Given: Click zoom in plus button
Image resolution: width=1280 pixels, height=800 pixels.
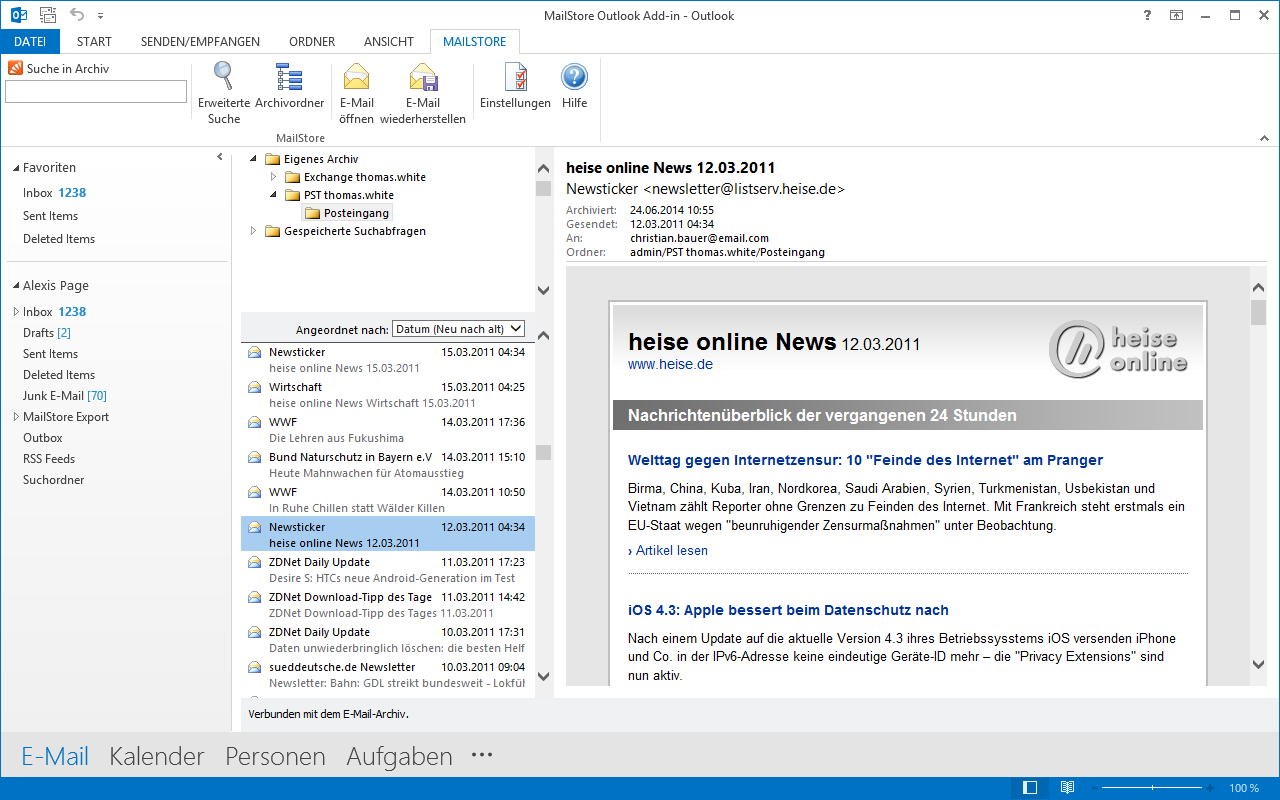Looking at the screenshot, I should pos(1208,788).
